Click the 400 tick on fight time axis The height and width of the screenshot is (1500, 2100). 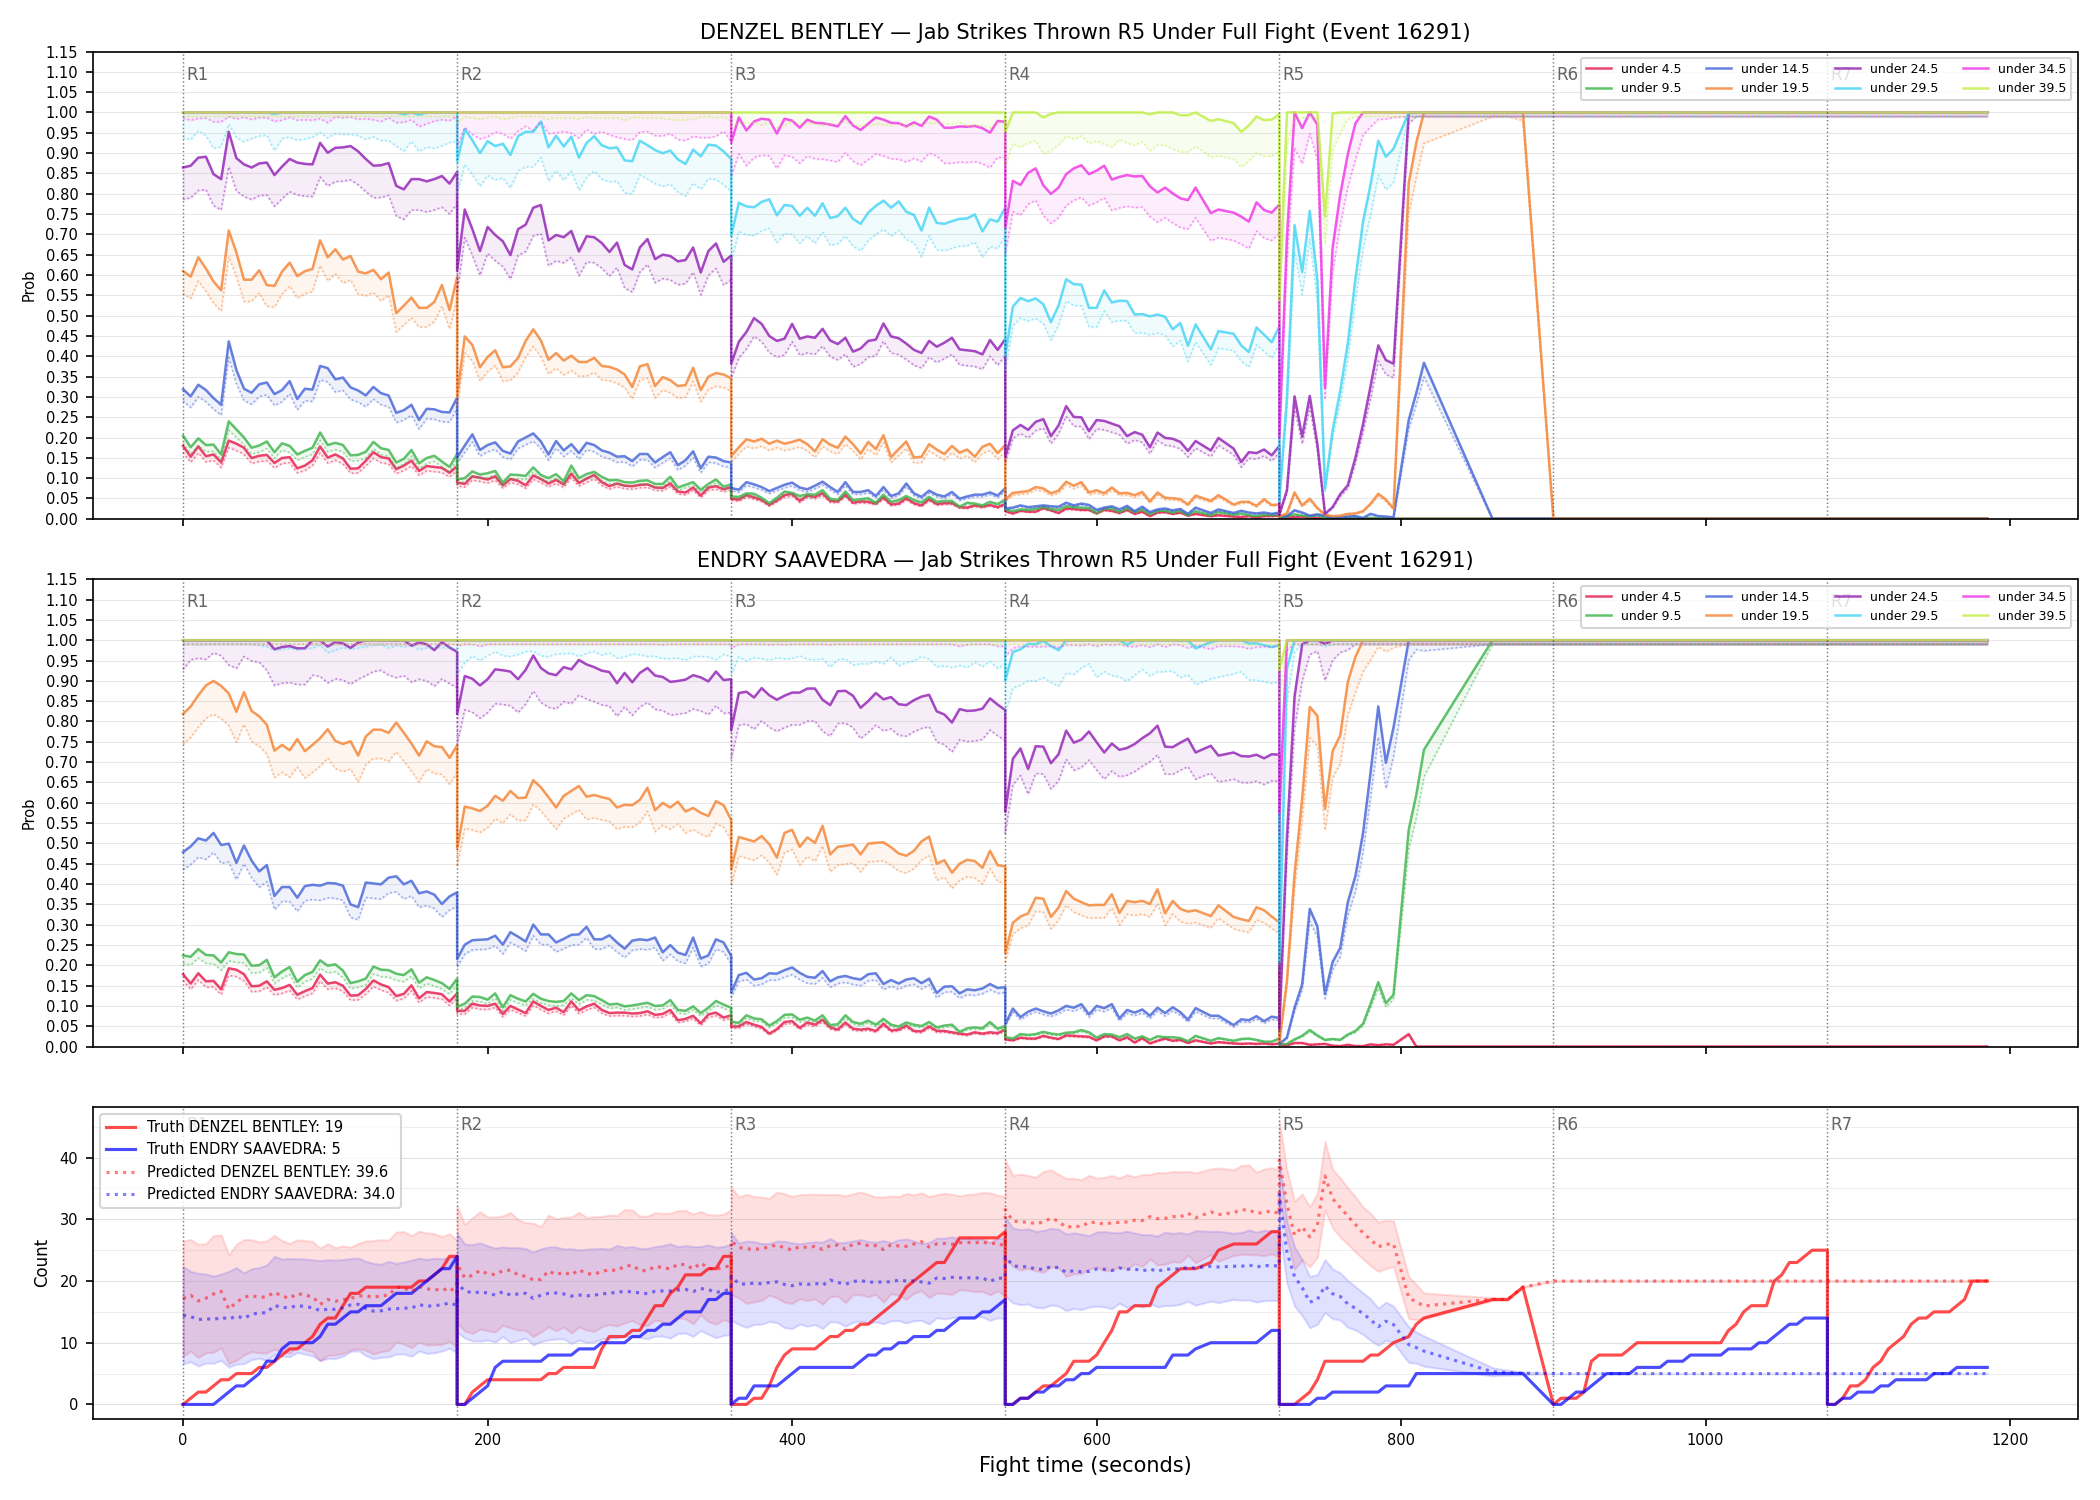click(x=792, y=1439)
